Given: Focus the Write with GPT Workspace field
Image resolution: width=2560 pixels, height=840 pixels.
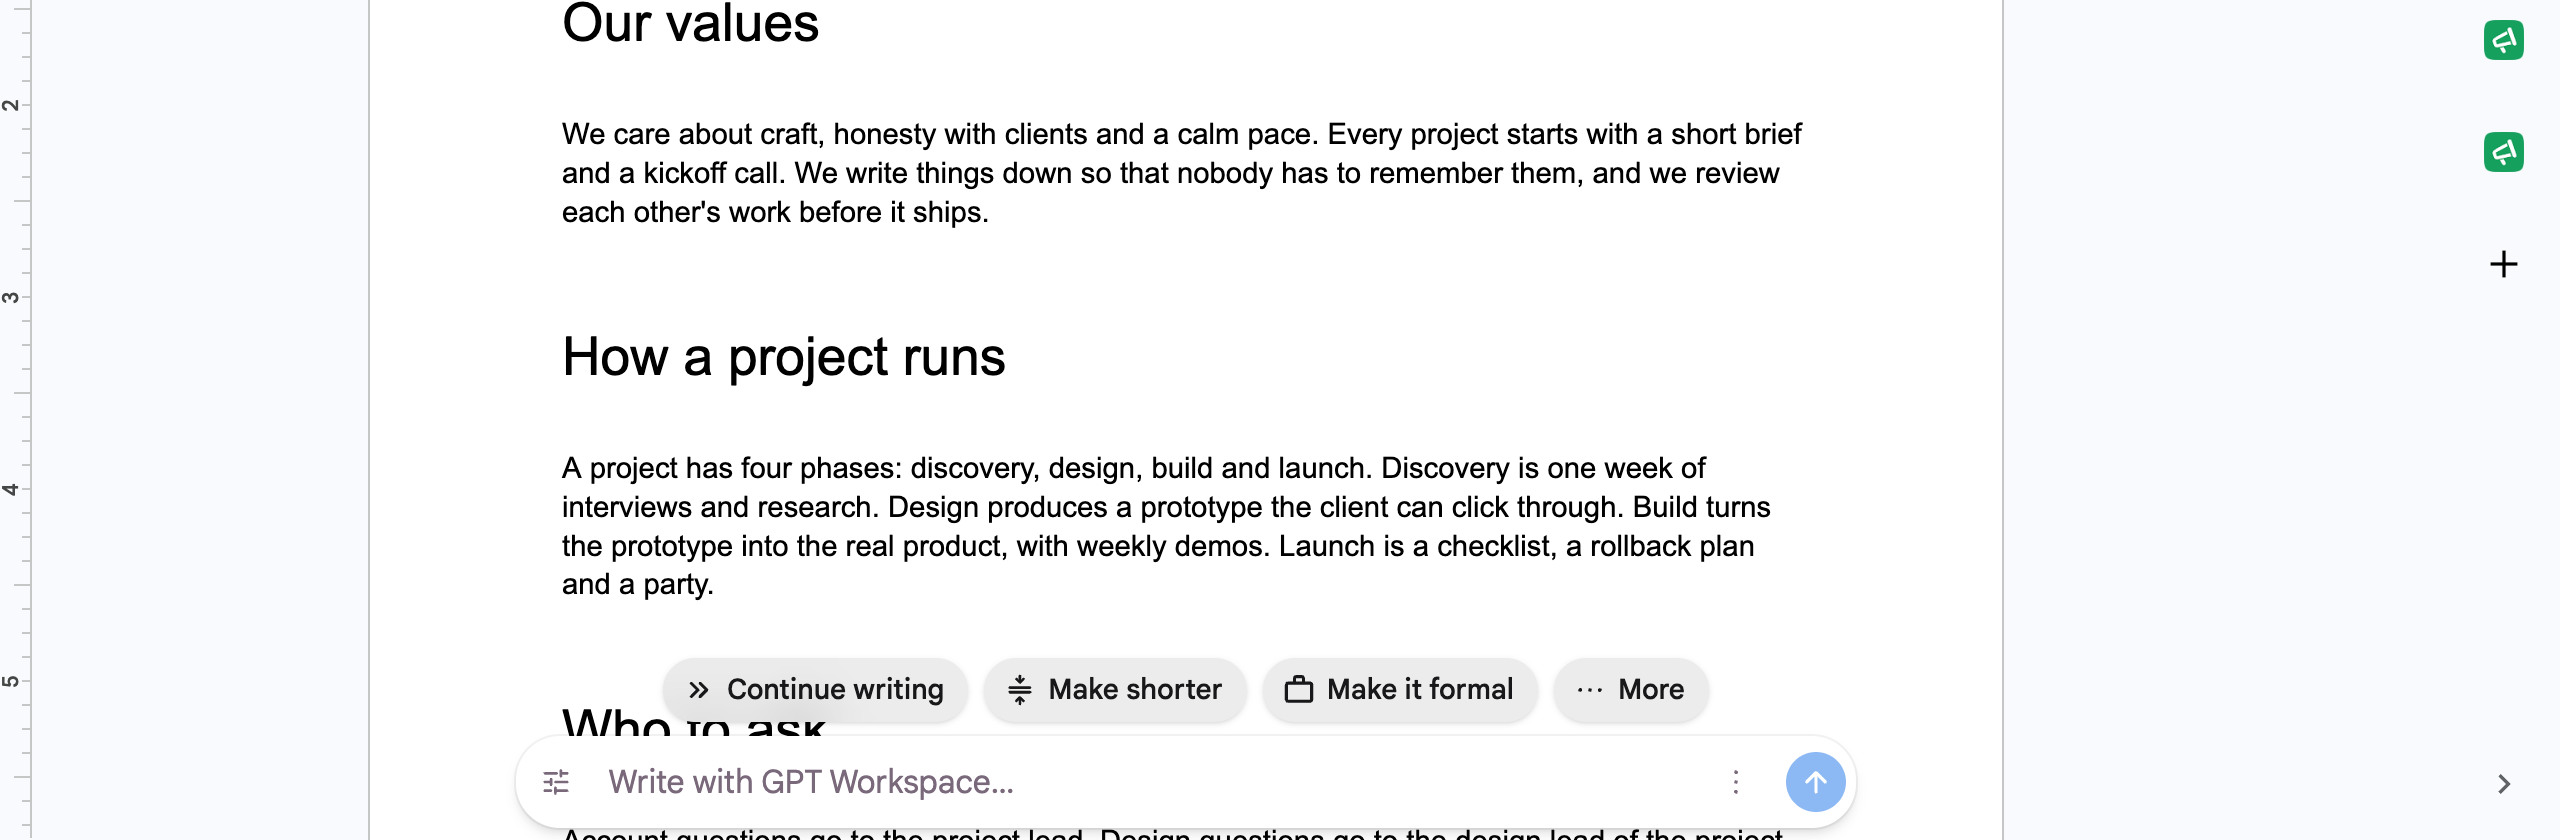Looking at the screenshot, I should point(1150,782).
